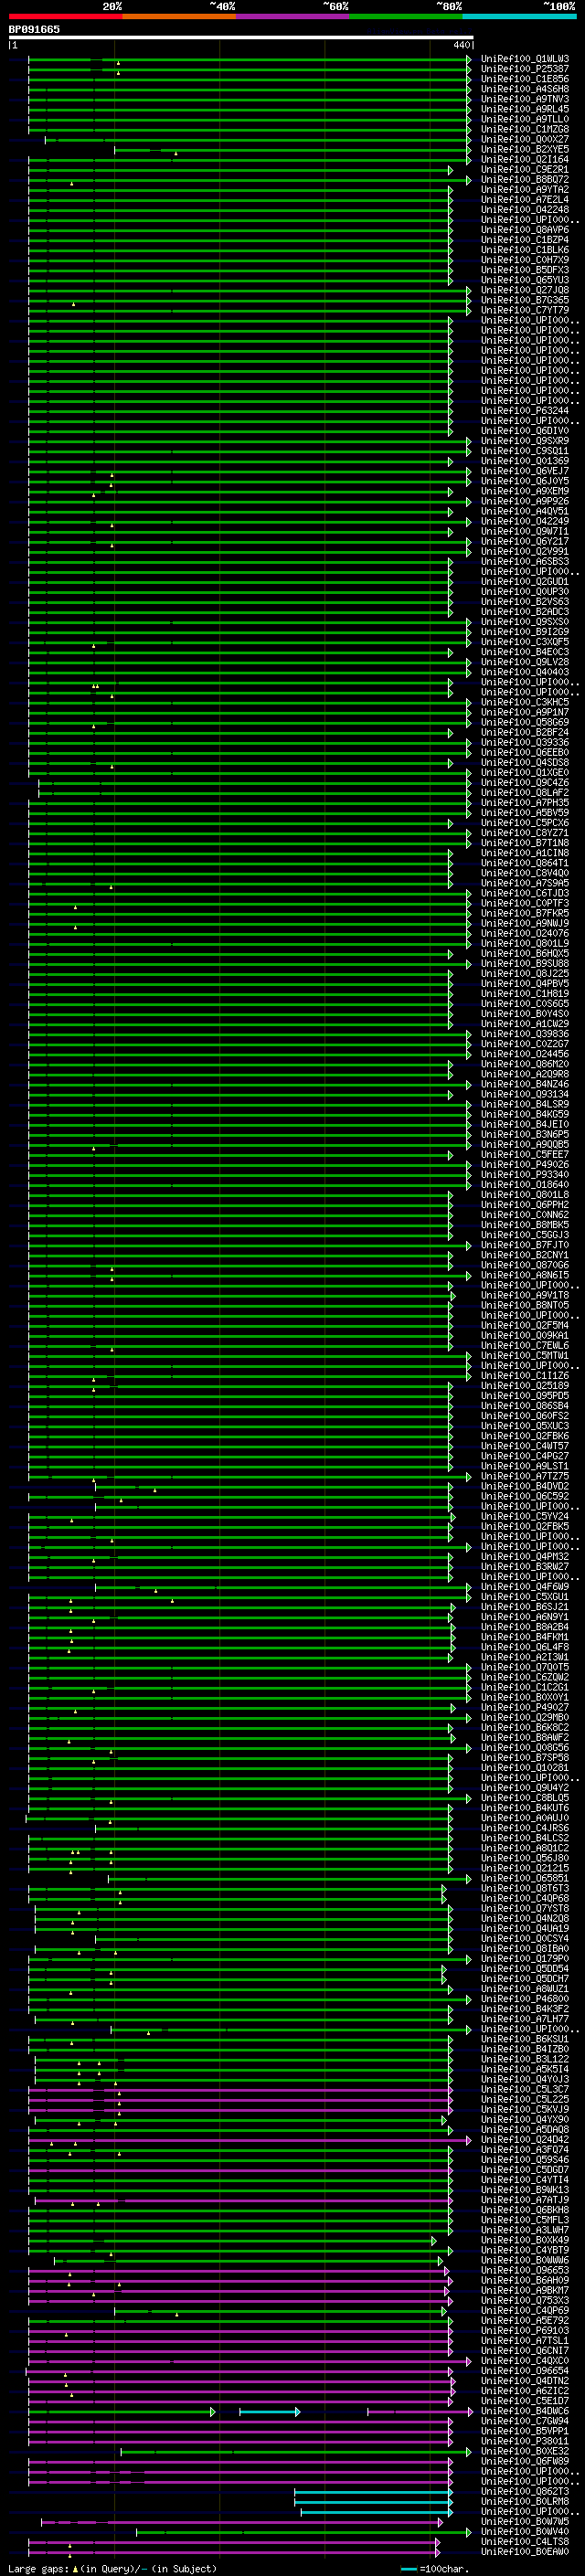Screen dimensions: 585x2576
Task: Open hit UniRef100_A4S6H8
Action: [524, 89]
